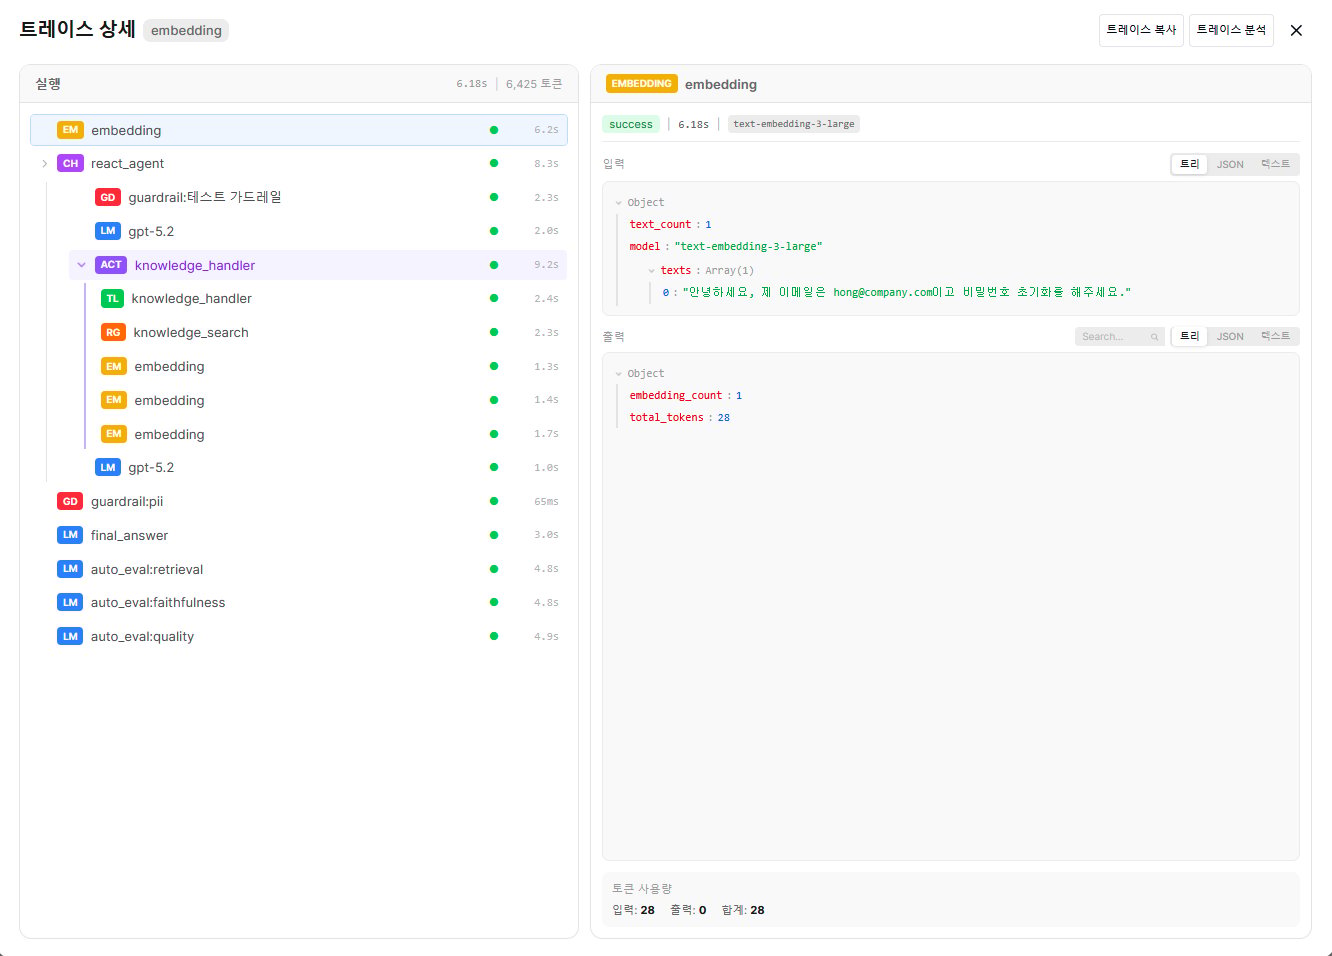The image size is (1332, 956).
Task: Switch input view to JSON tab
Action: 1230,164
